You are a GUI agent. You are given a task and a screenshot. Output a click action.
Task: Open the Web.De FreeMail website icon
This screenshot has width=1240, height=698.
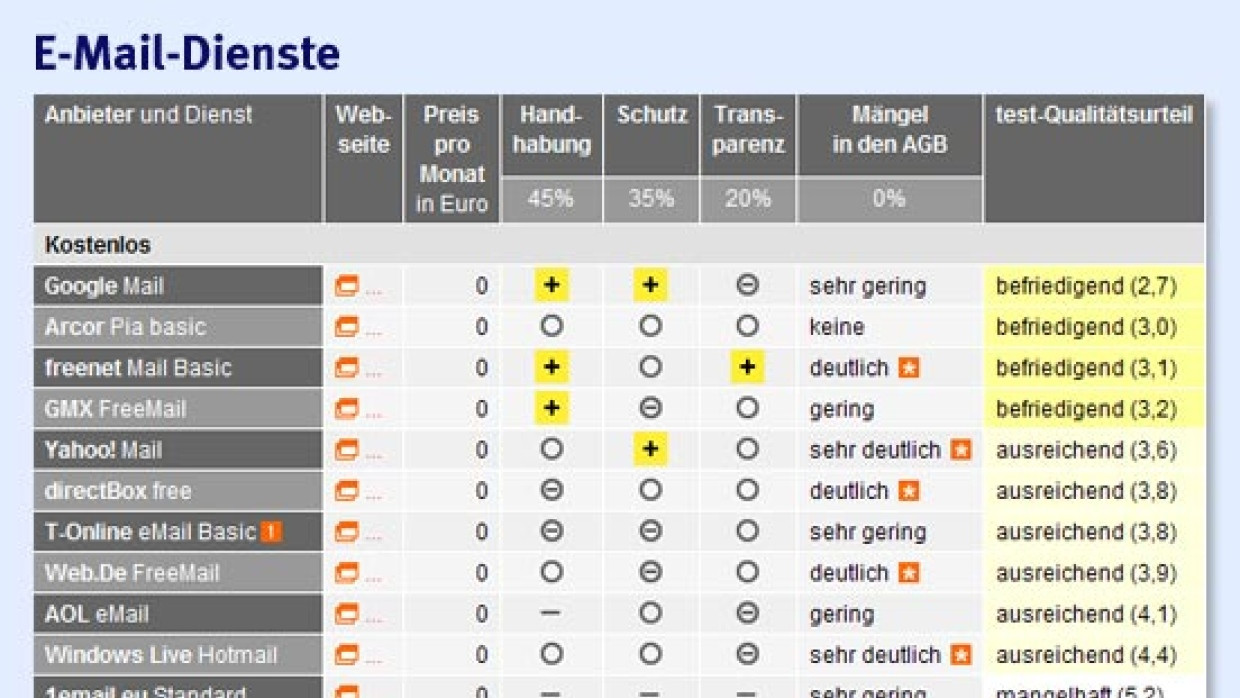(x=346, y=573)
